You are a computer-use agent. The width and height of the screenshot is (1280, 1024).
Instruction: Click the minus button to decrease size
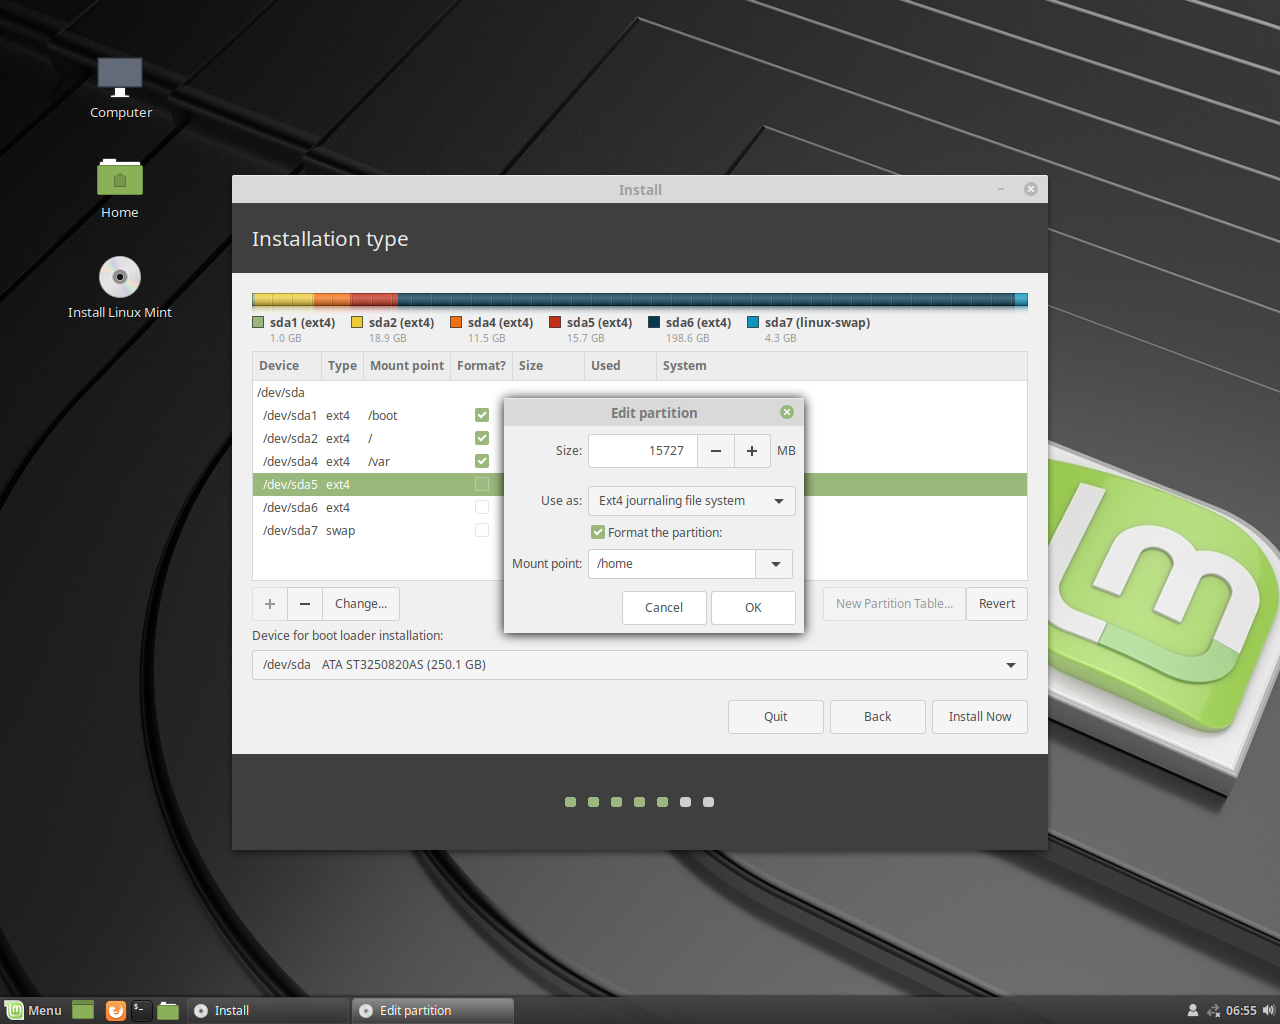(716, 451)
